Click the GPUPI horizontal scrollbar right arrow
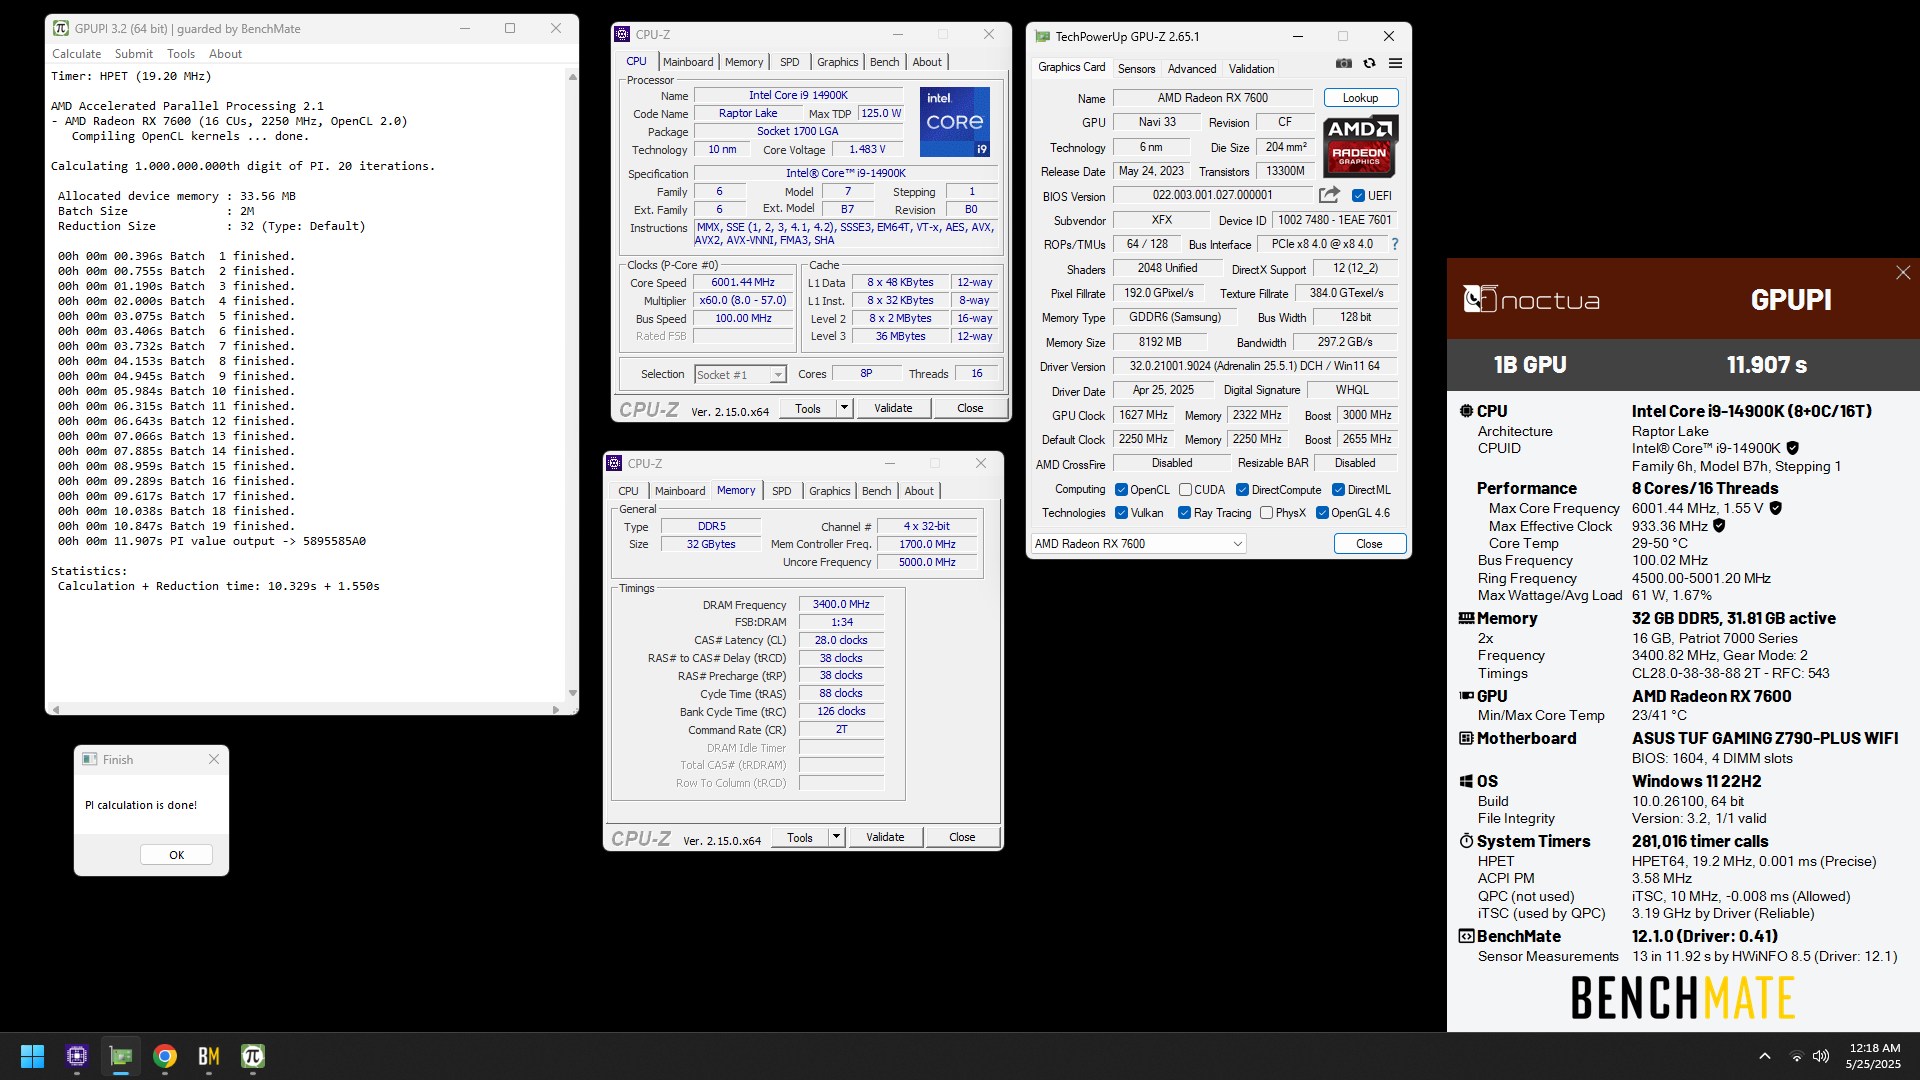Screen dimensions: 1920x1080 click(x=555, y=709)
